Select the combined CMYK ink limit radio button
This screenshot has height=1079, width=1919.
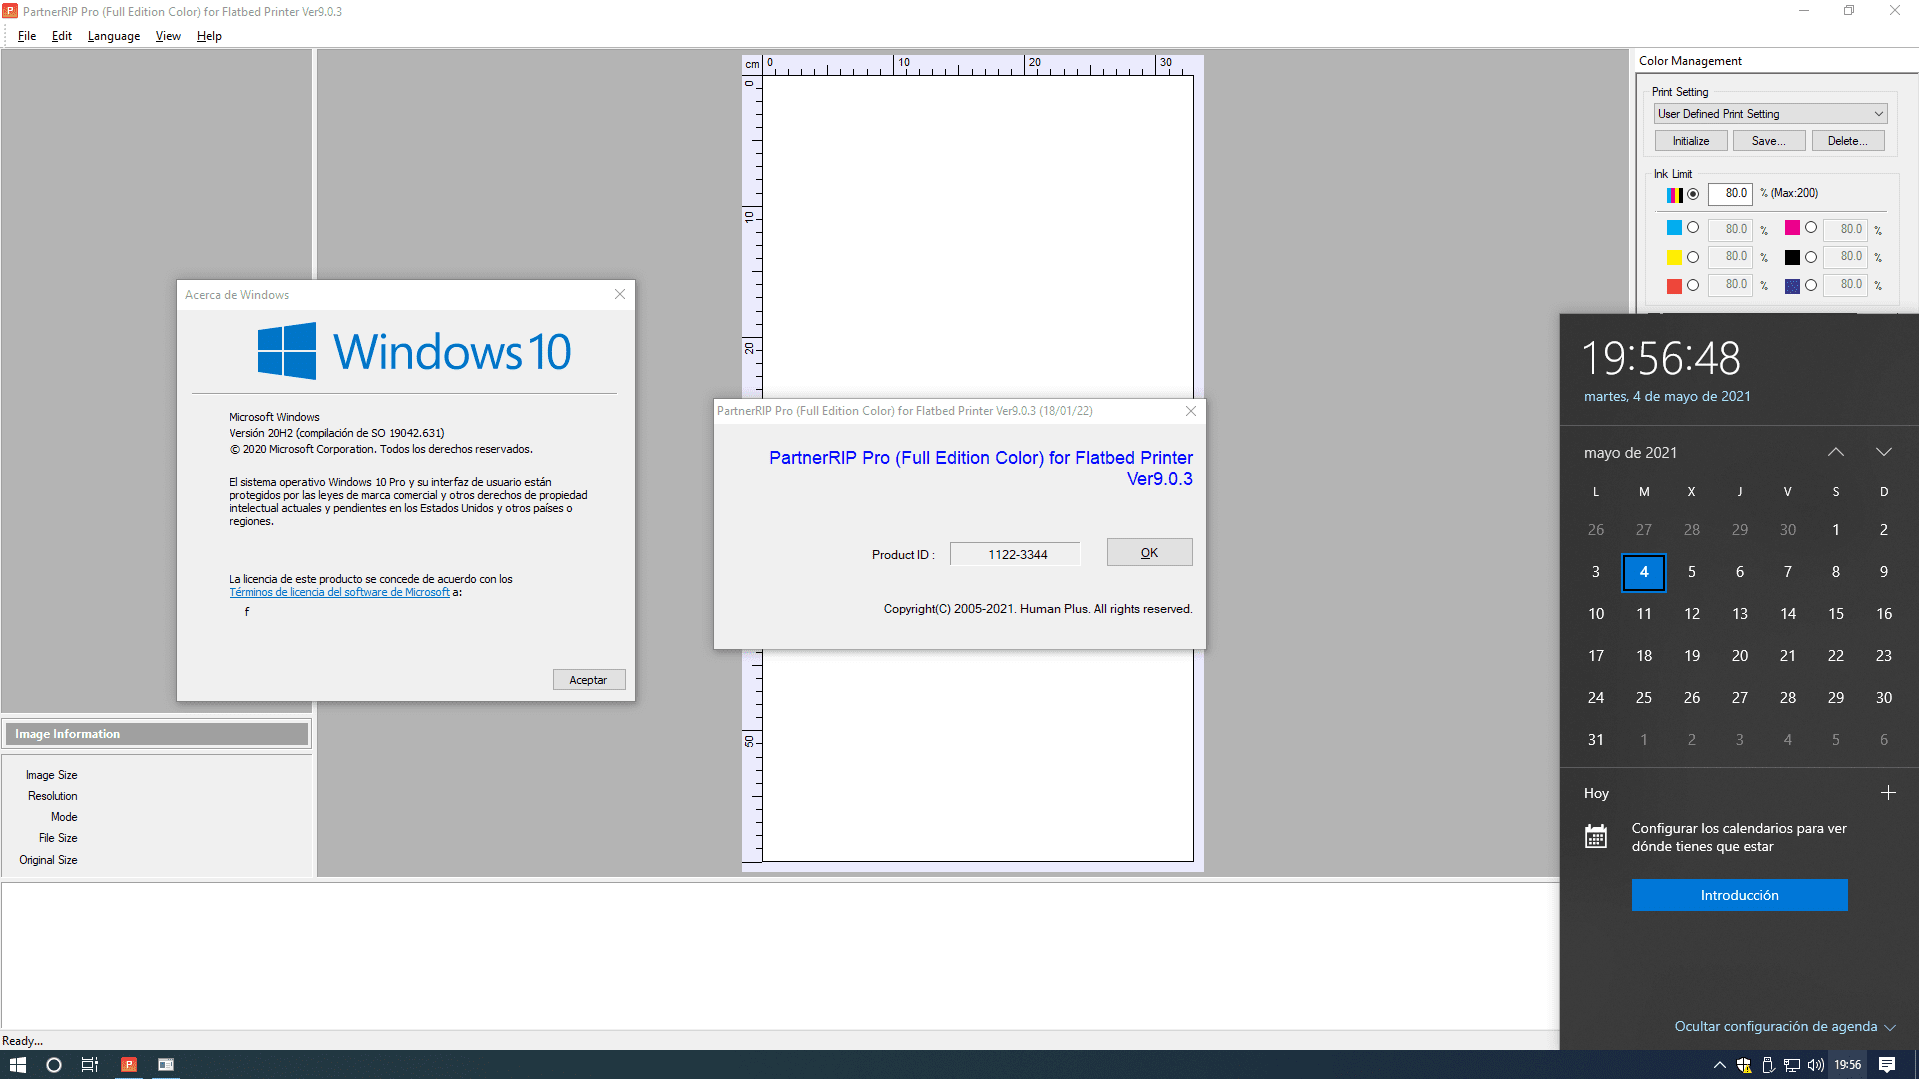pos(1695,195)
